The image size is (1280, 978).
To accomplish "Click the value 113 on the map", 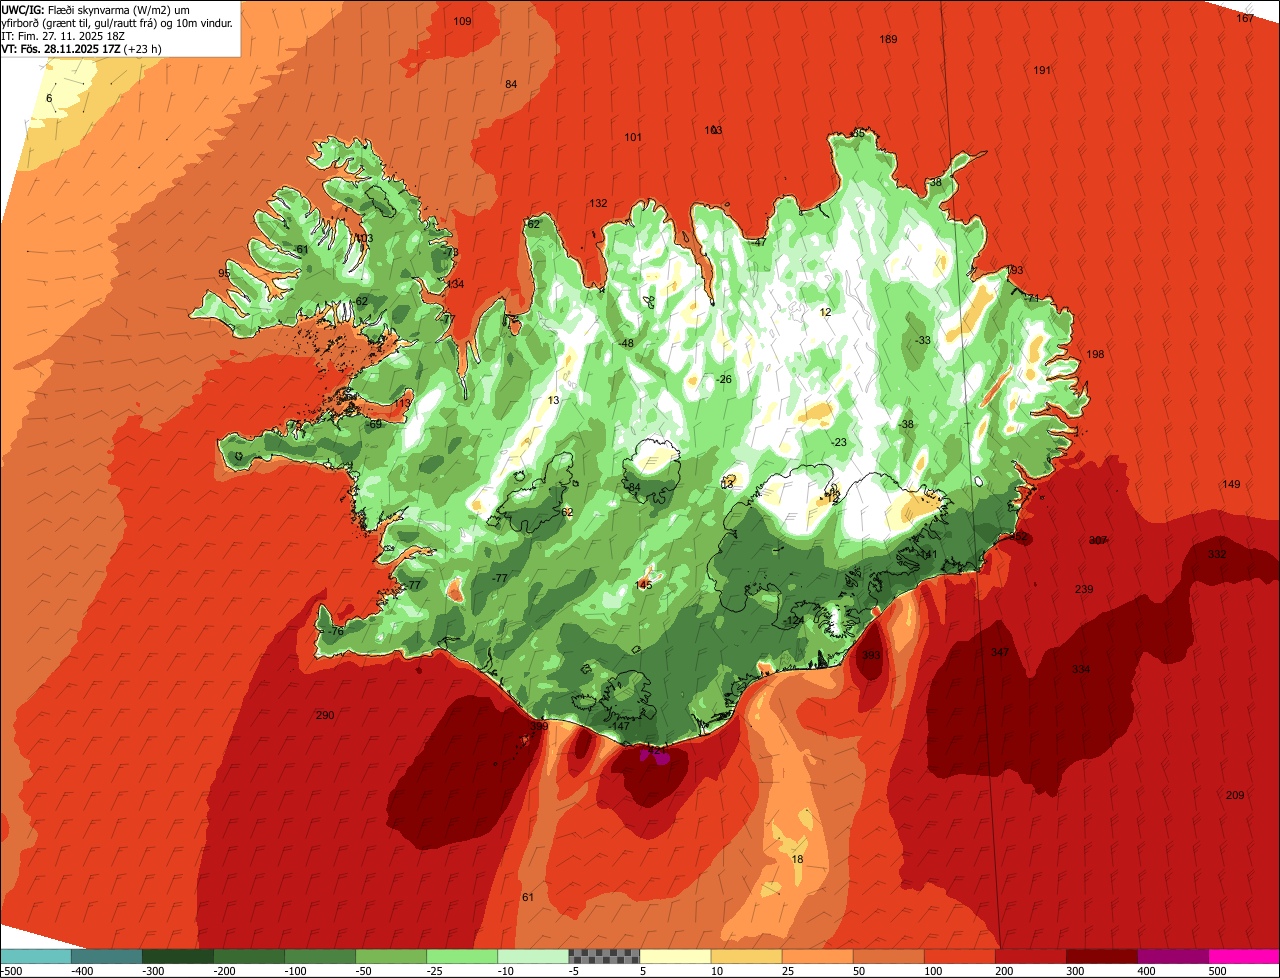I will click(x=402, y=403).
